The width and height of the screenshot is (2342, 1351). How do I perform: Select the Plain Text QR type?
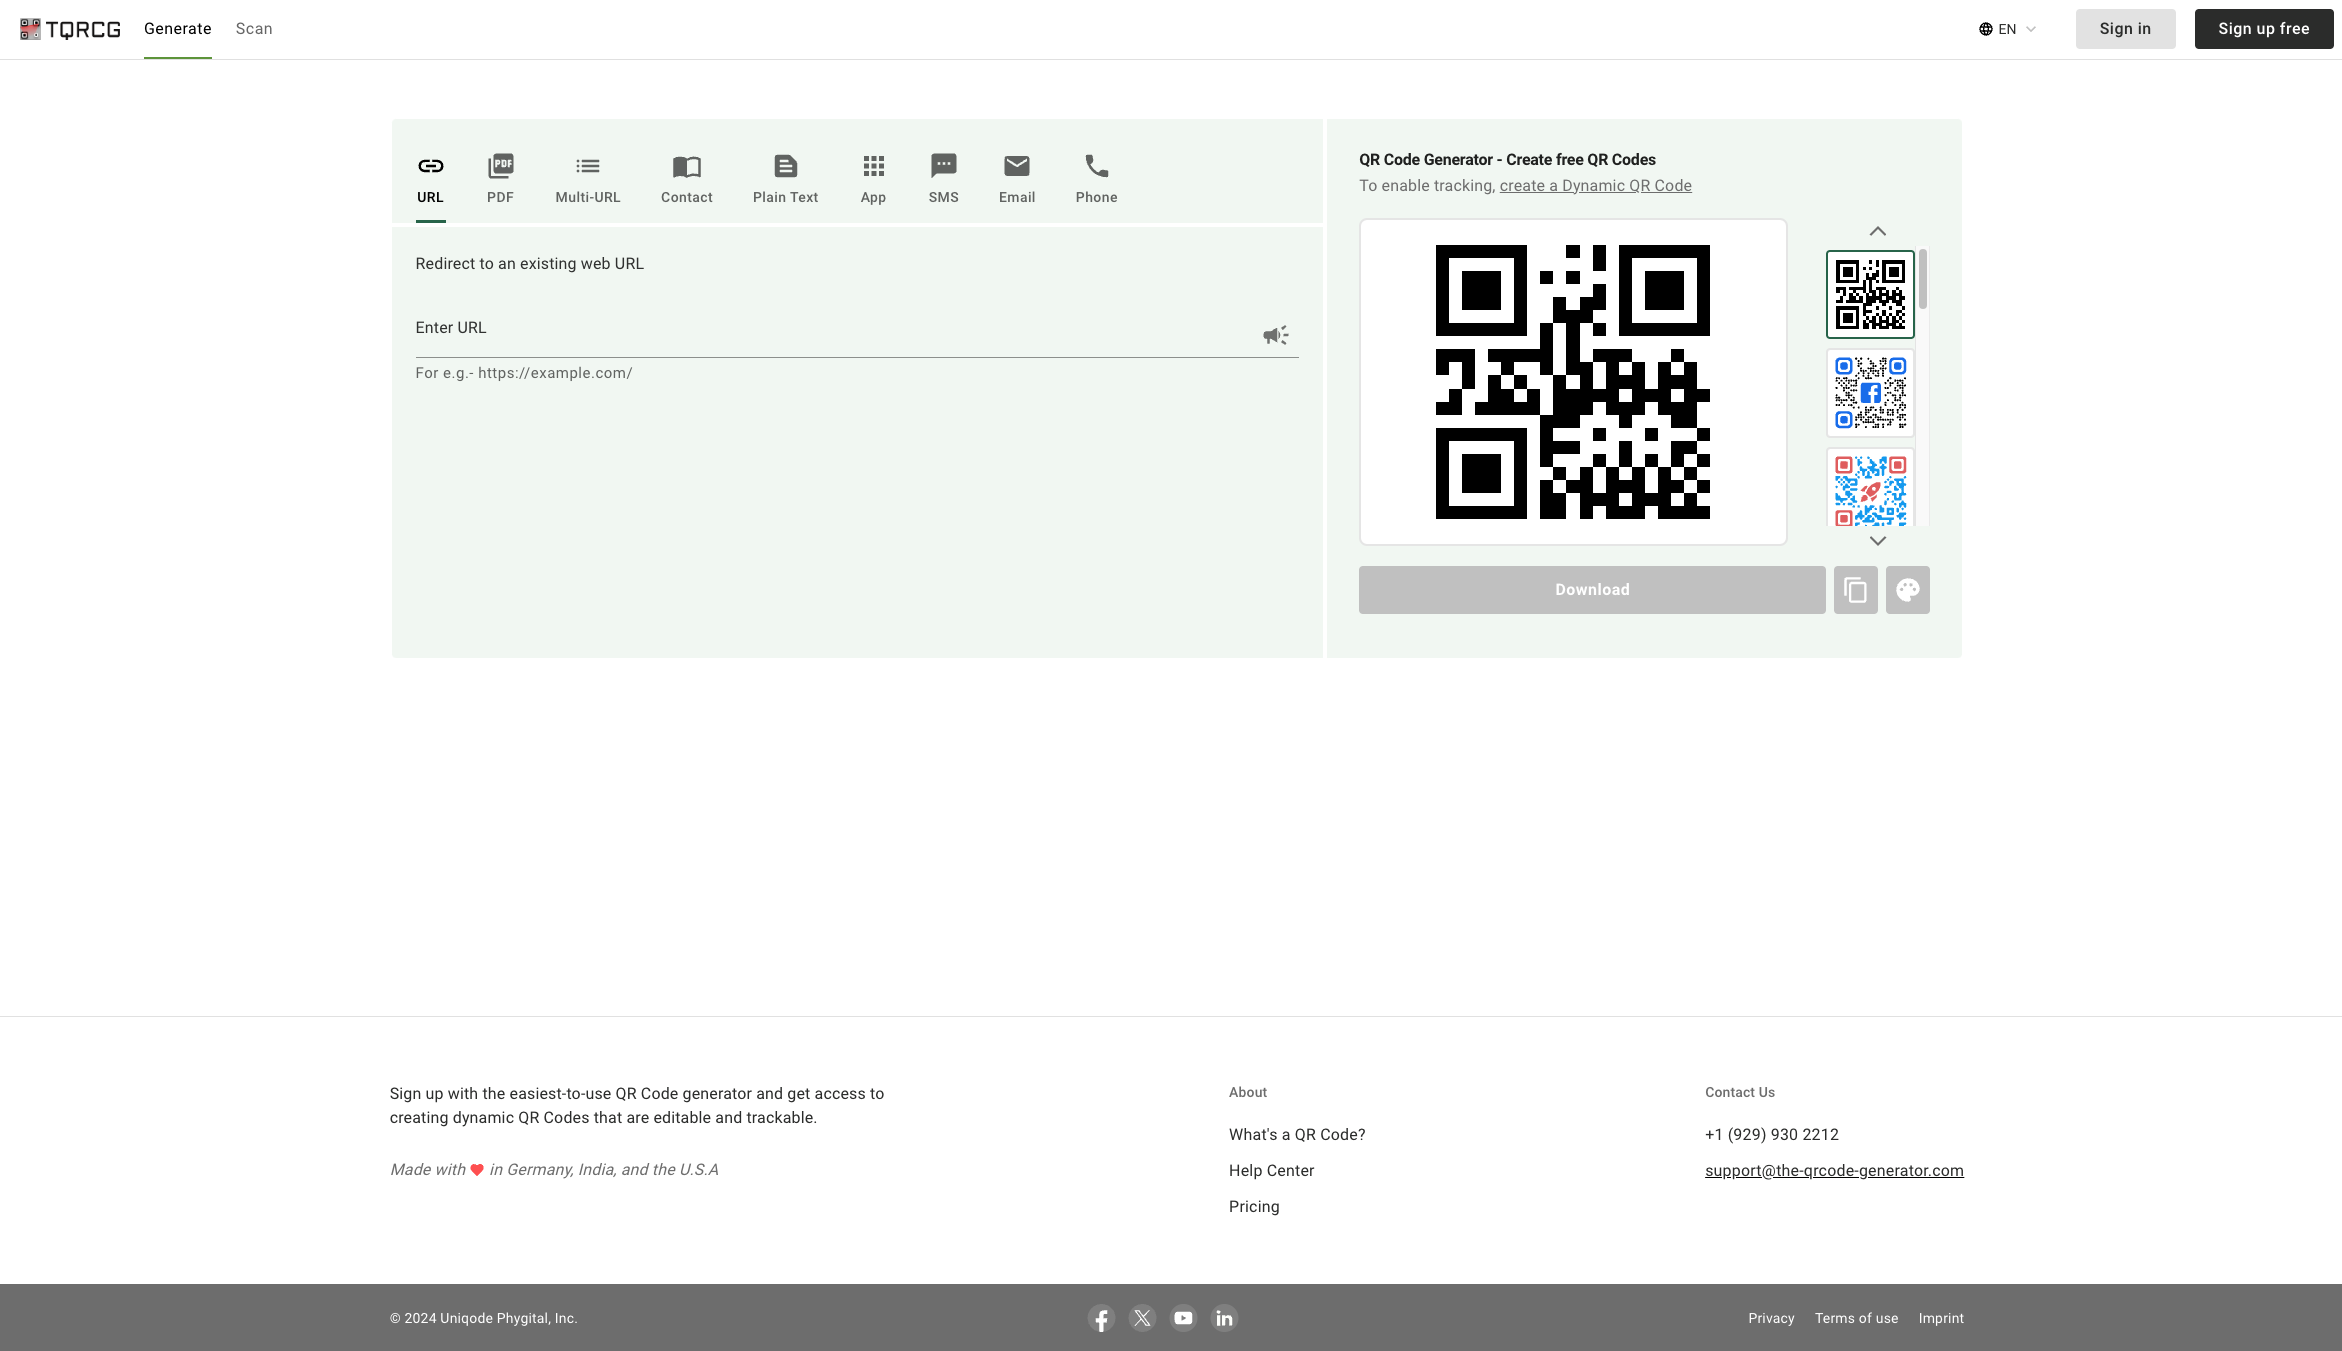click(785, 177)
